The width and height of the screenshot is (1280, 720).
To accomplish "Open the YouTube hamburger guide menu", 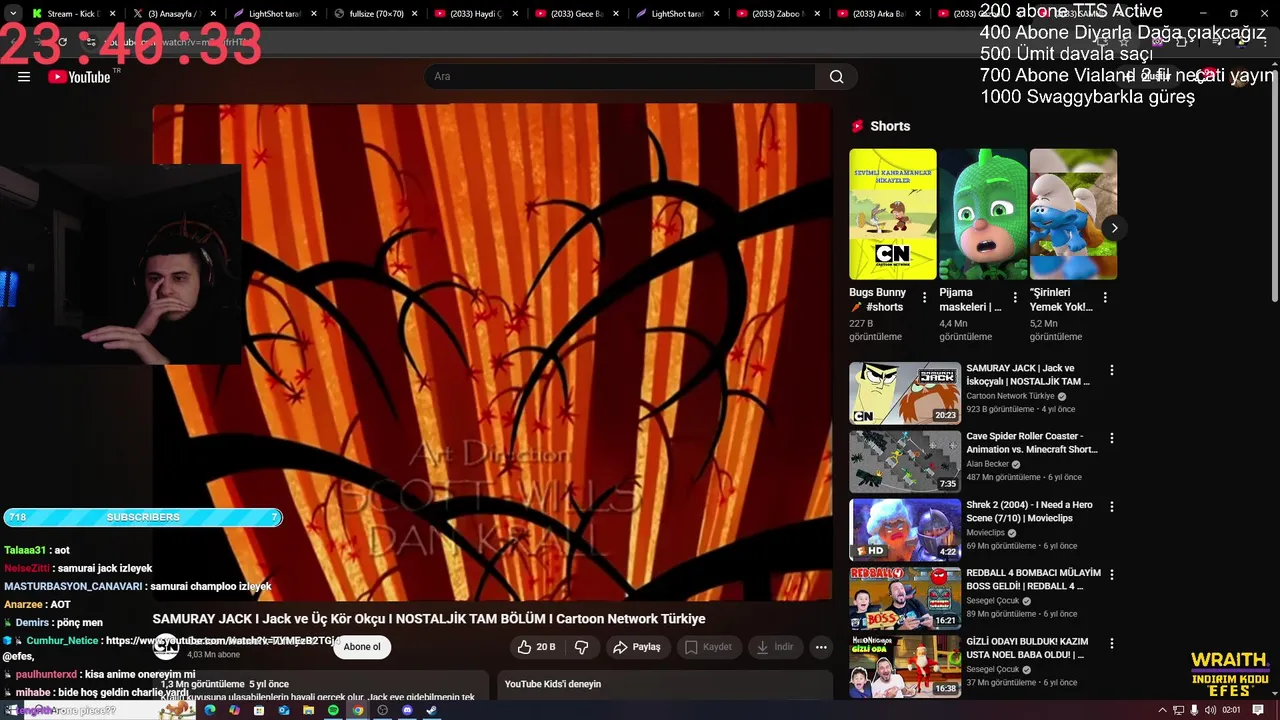I will [24, 77].
